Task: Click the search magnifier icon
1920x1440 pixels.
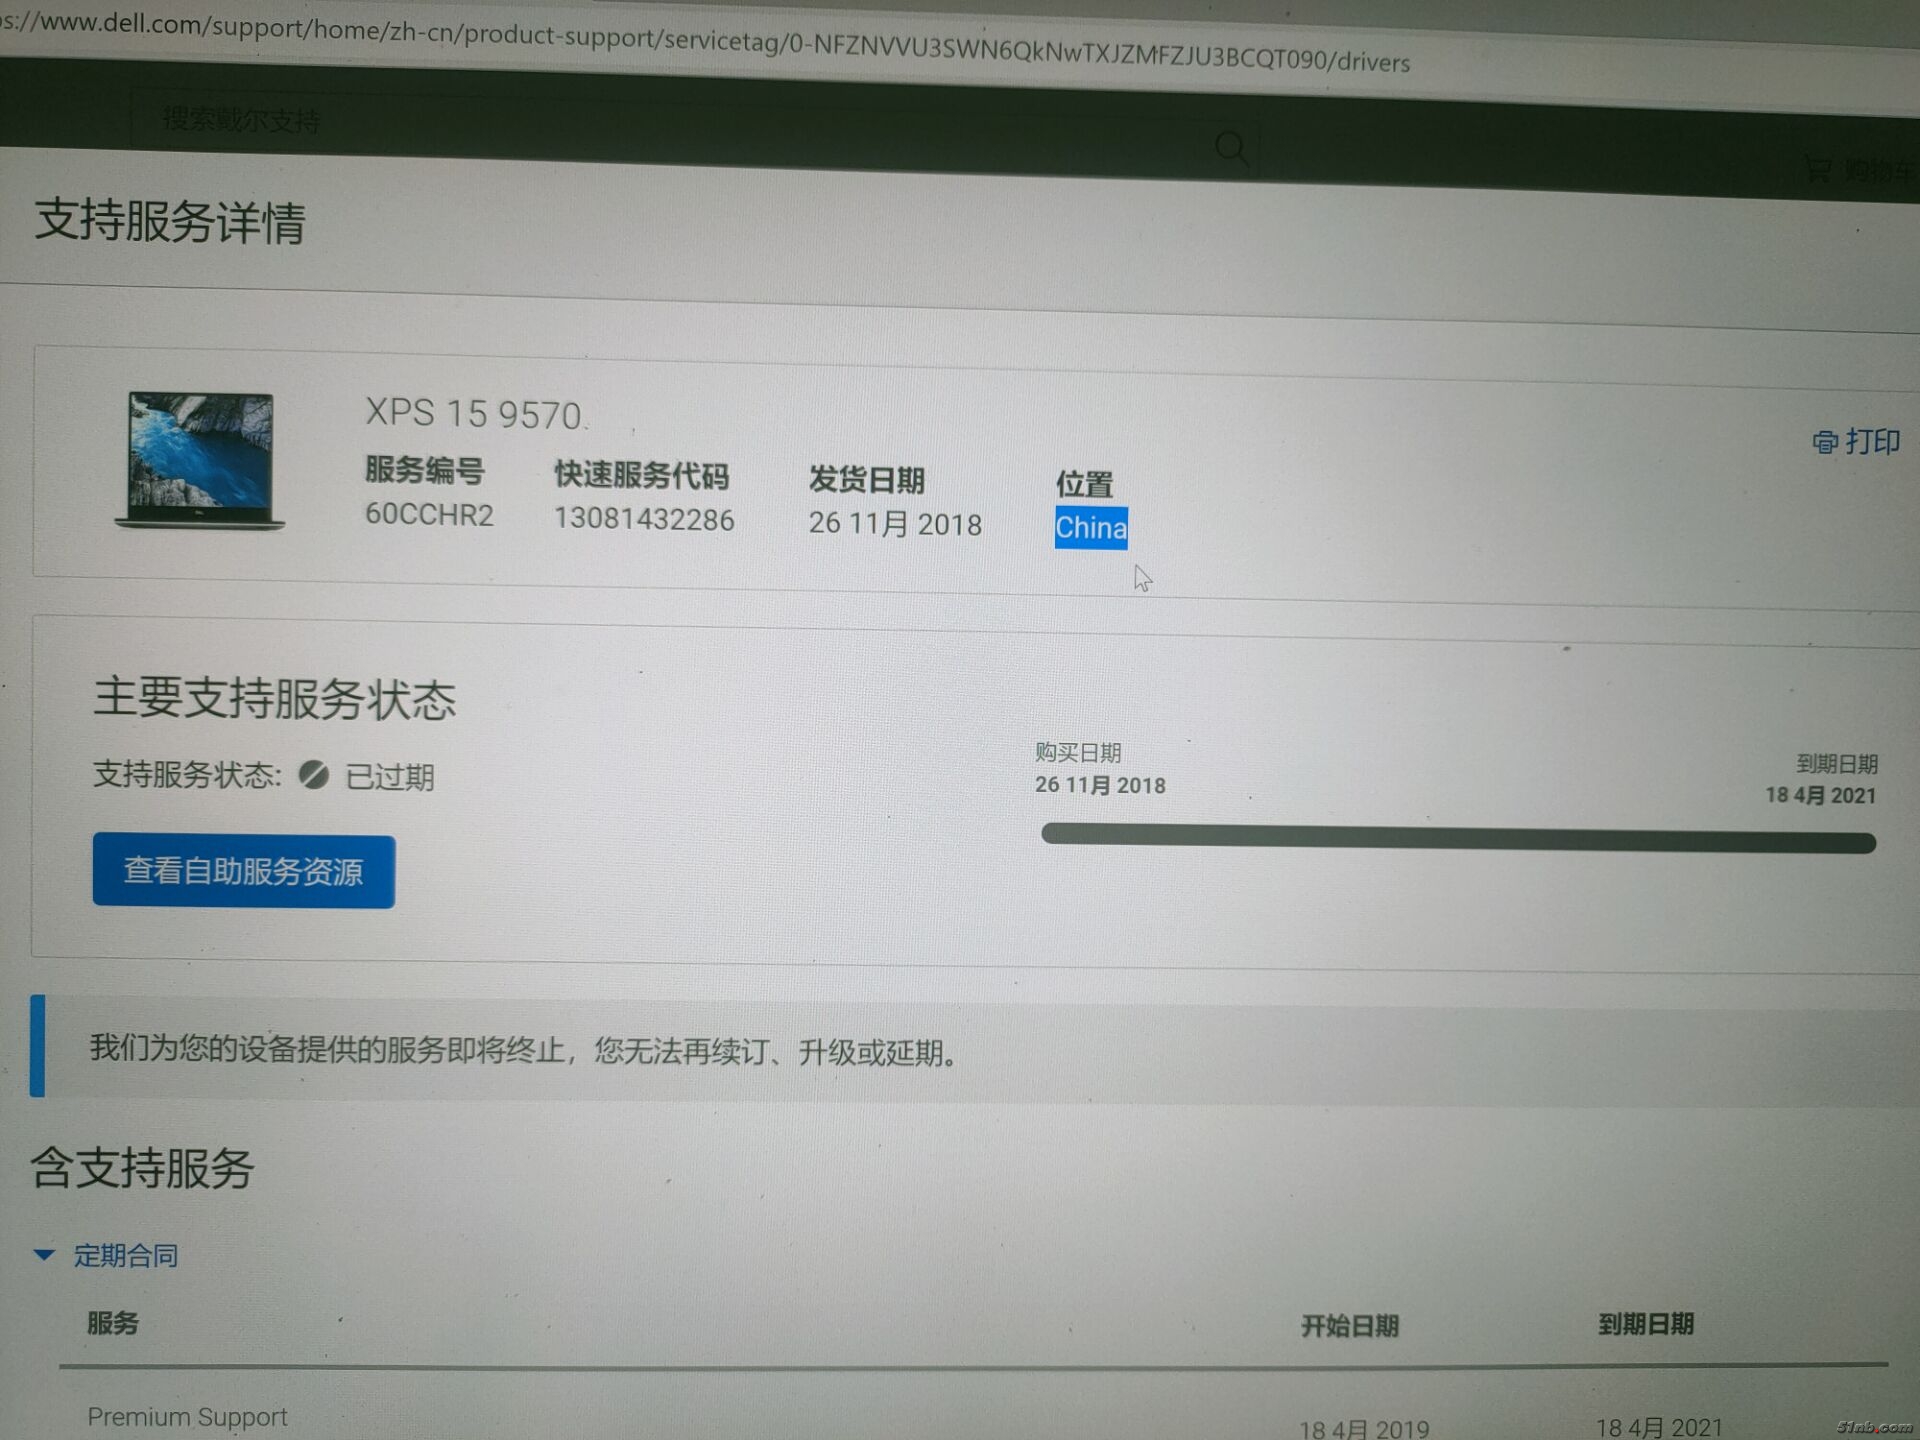Action: [x=1231, y=151]
